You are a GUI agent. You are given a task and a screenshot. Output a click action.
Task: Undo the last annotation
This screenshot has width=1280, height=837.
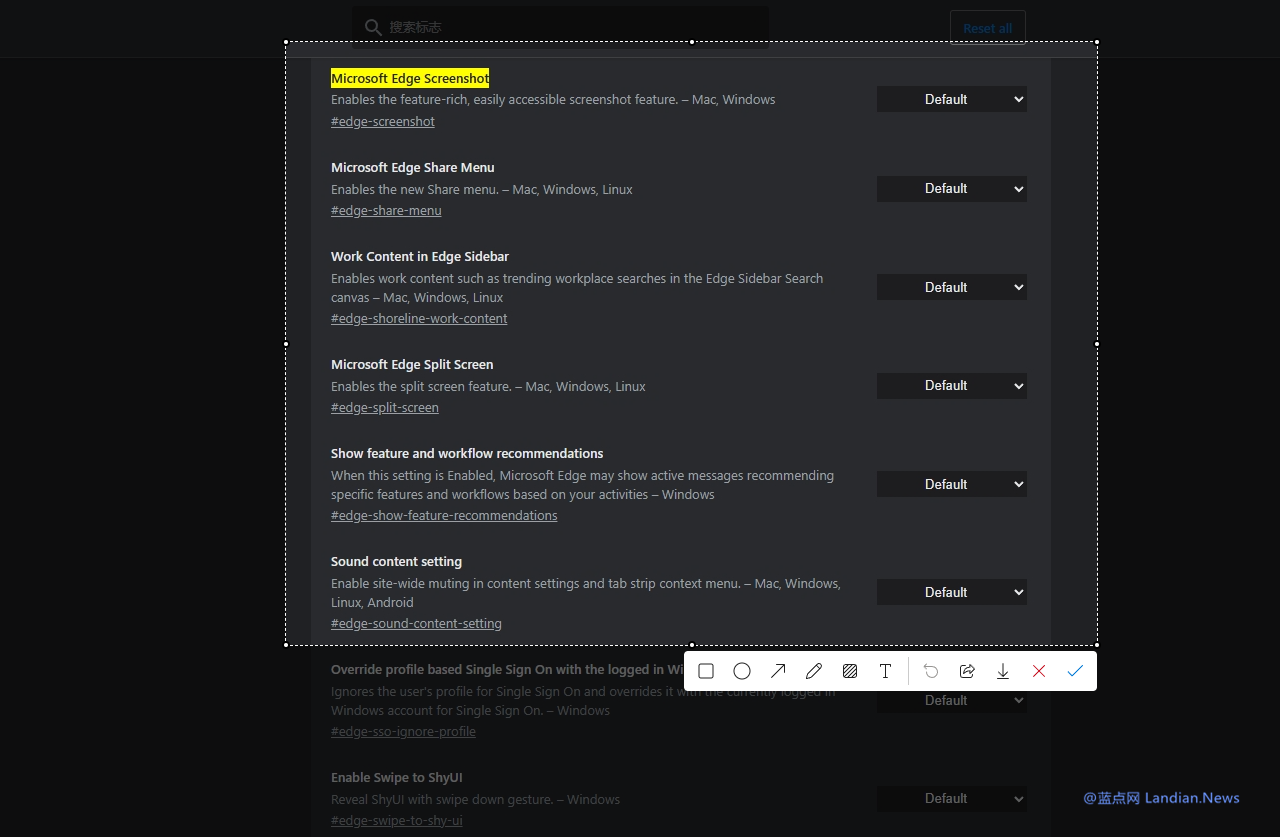click(x=931, y=671)
